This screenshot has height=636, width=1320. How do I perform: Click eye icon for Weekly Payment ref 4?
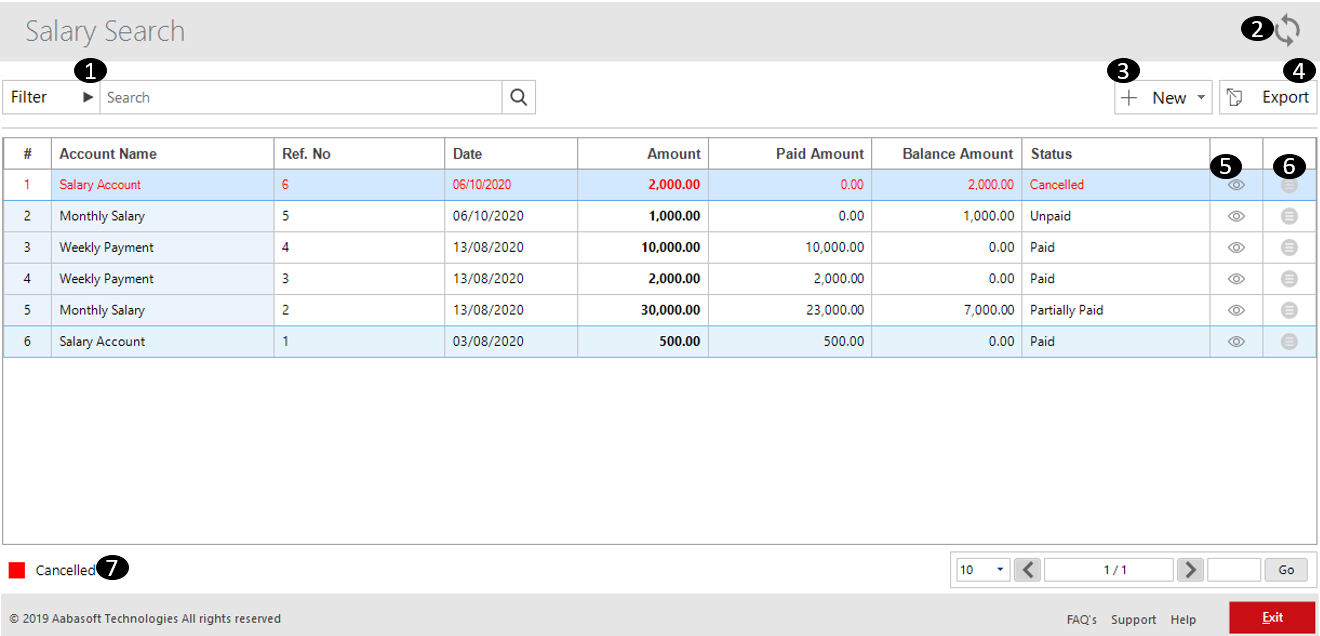[x=1236, y=247]
